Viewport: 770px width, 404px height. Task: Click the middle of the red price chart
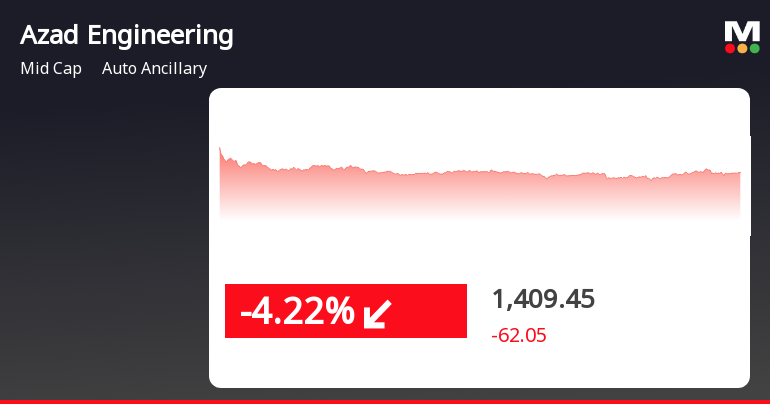tap(480, 190)
